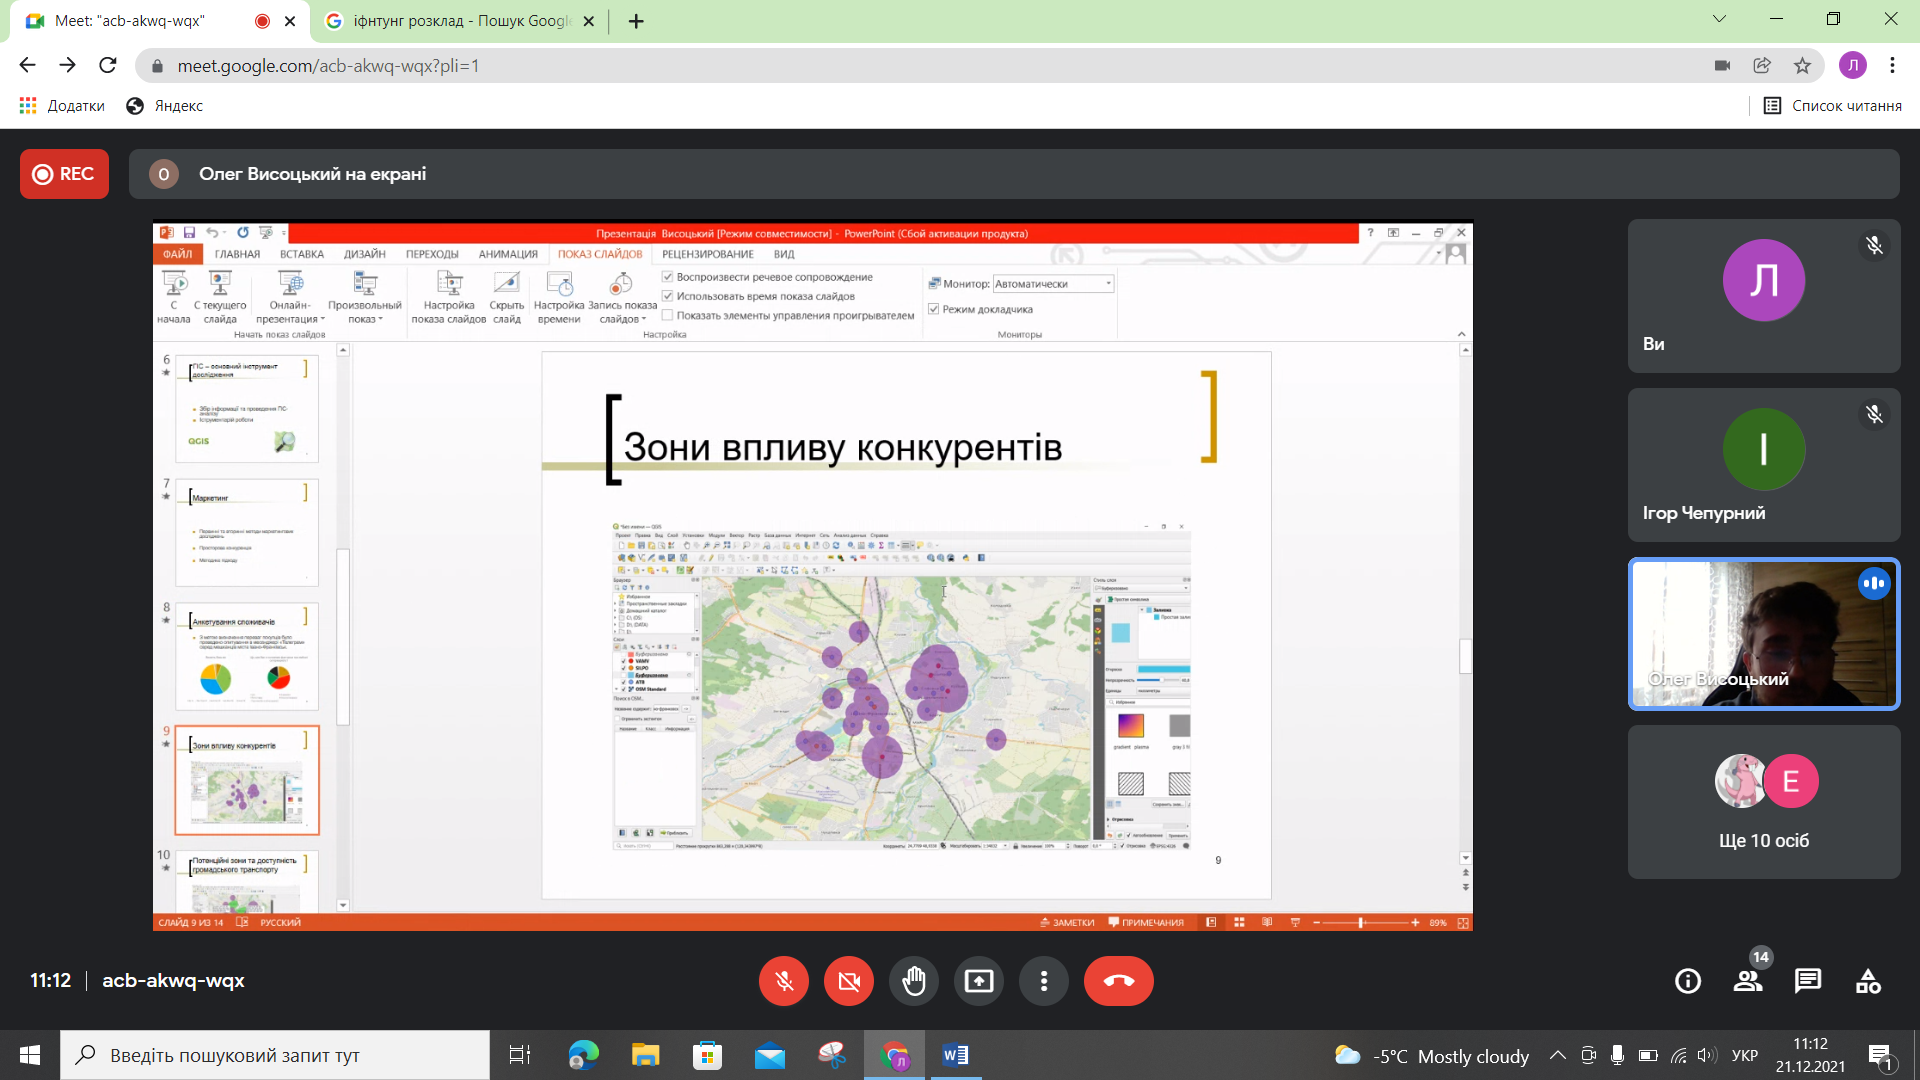The image size is (1920, 1080).
Task: Open meeting details info icon
Action: click(1688, 981)
